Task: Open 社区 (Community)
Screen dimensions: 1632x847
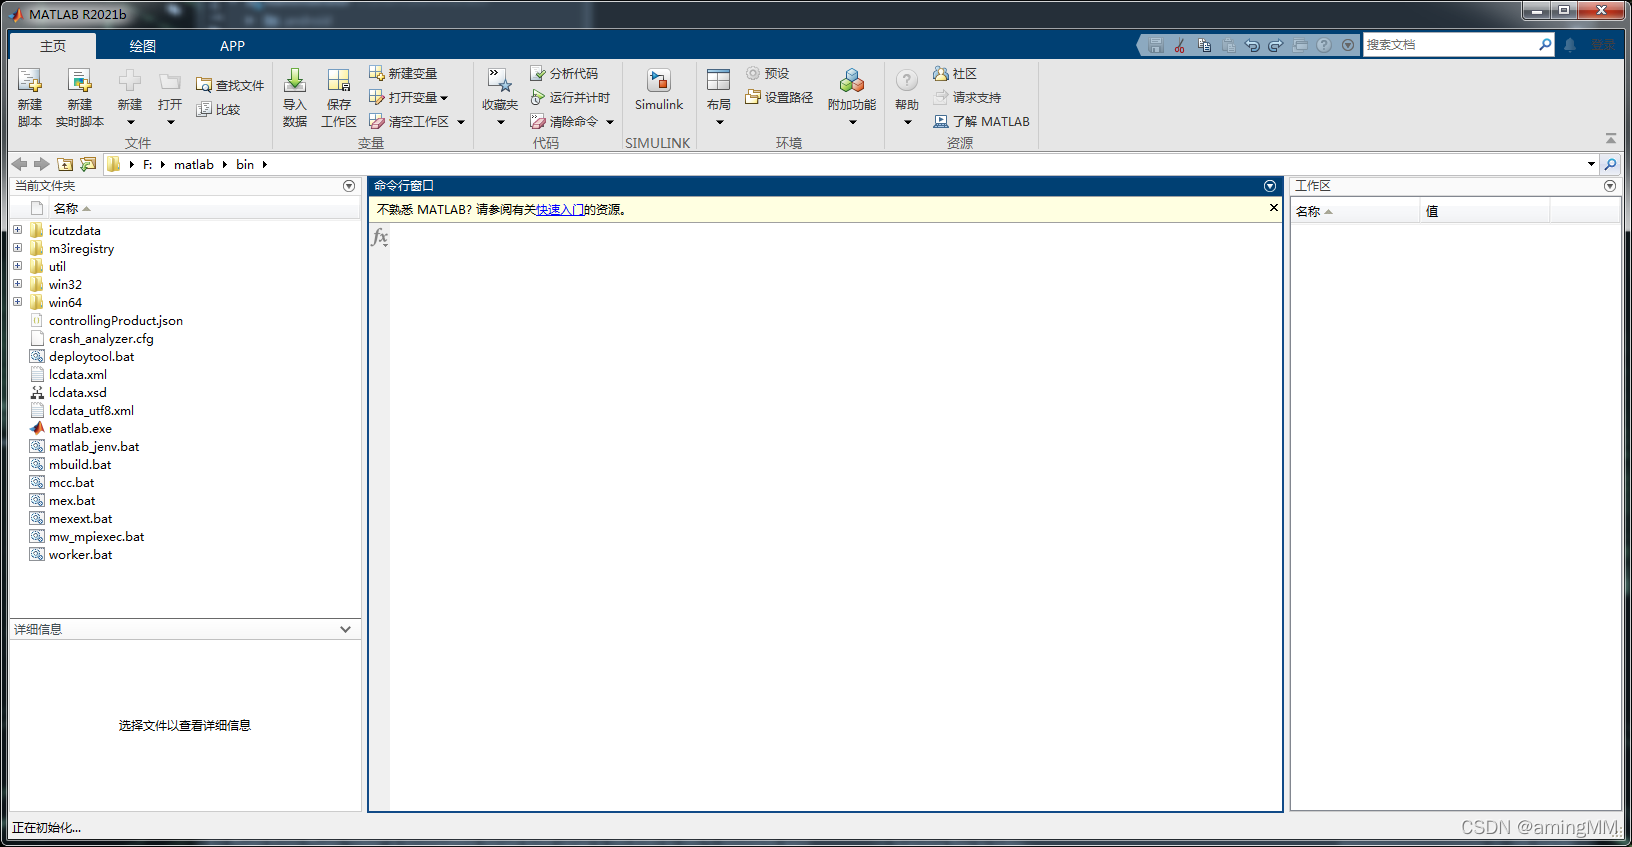Action: pos(955,74)
